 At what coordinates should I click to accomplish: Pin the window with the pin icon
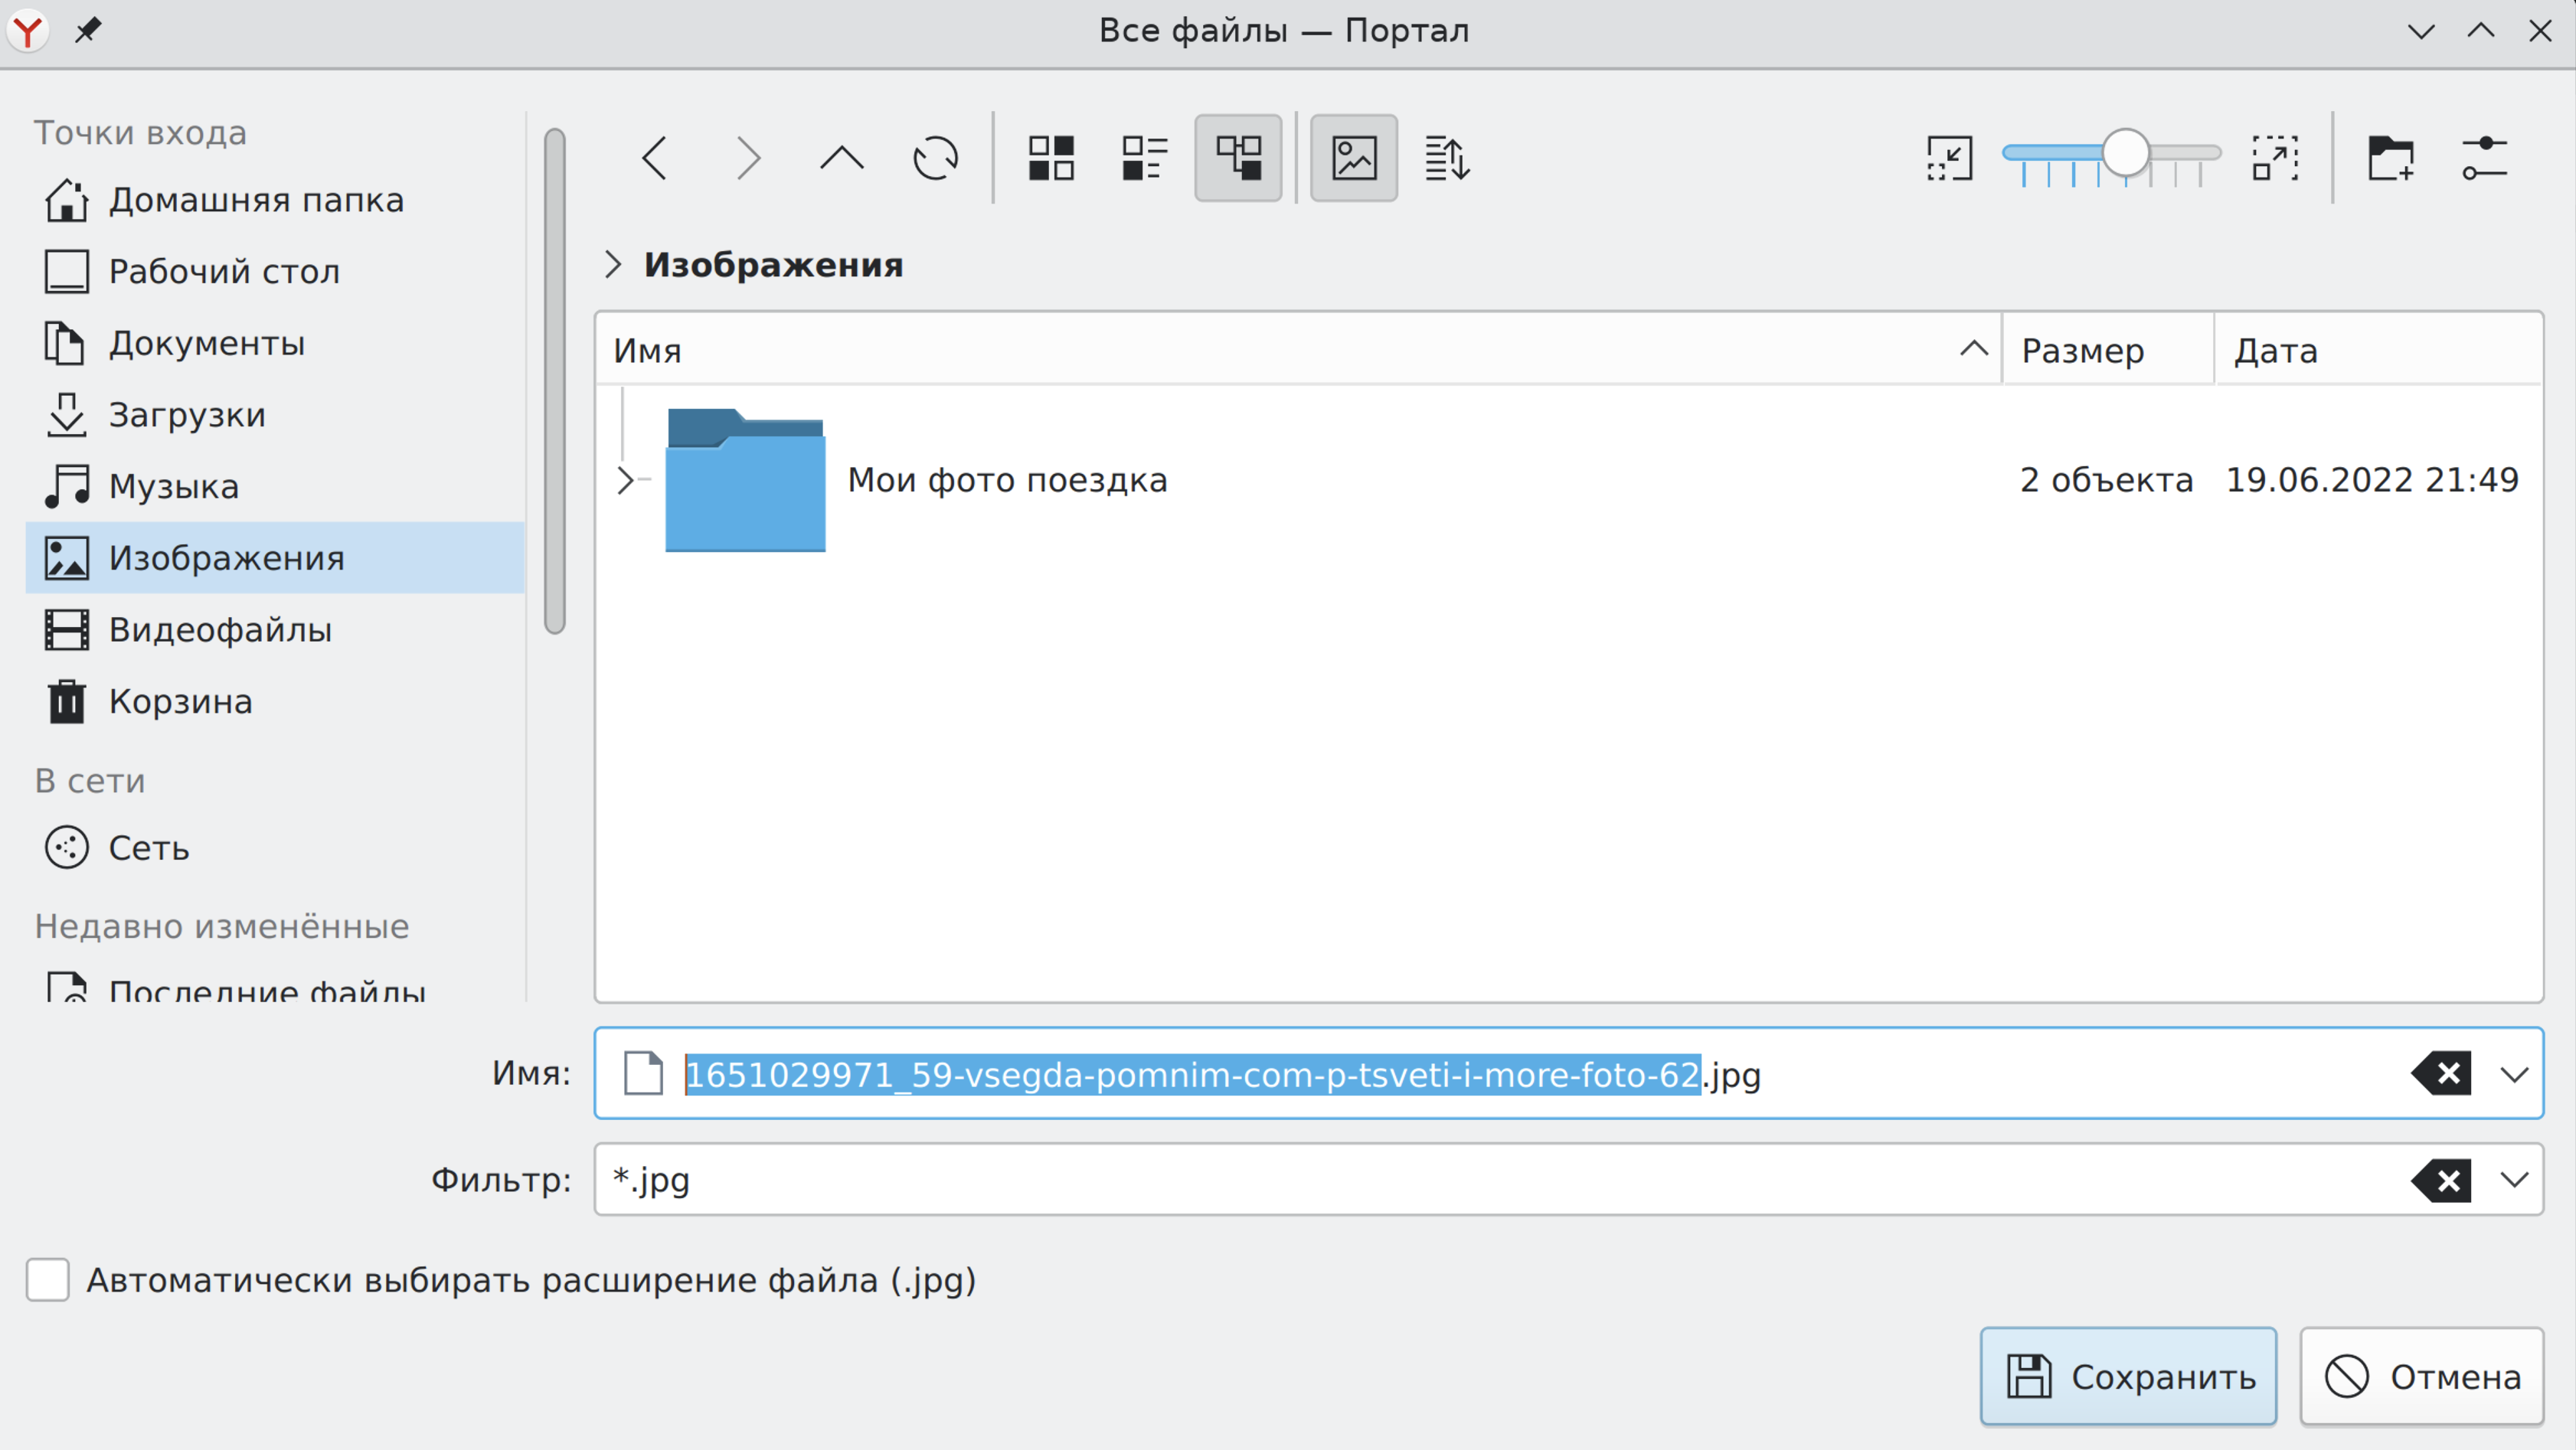(x=88, y=30)
